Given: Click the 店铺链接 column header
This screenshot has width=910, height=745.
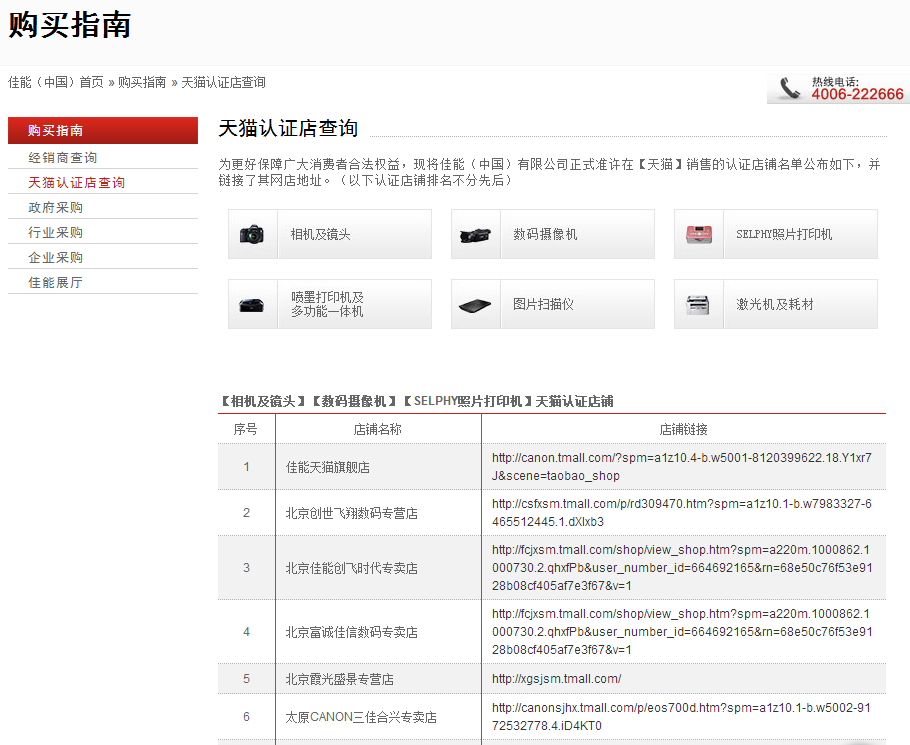Looking at the screenshot, I should (683, 429).
